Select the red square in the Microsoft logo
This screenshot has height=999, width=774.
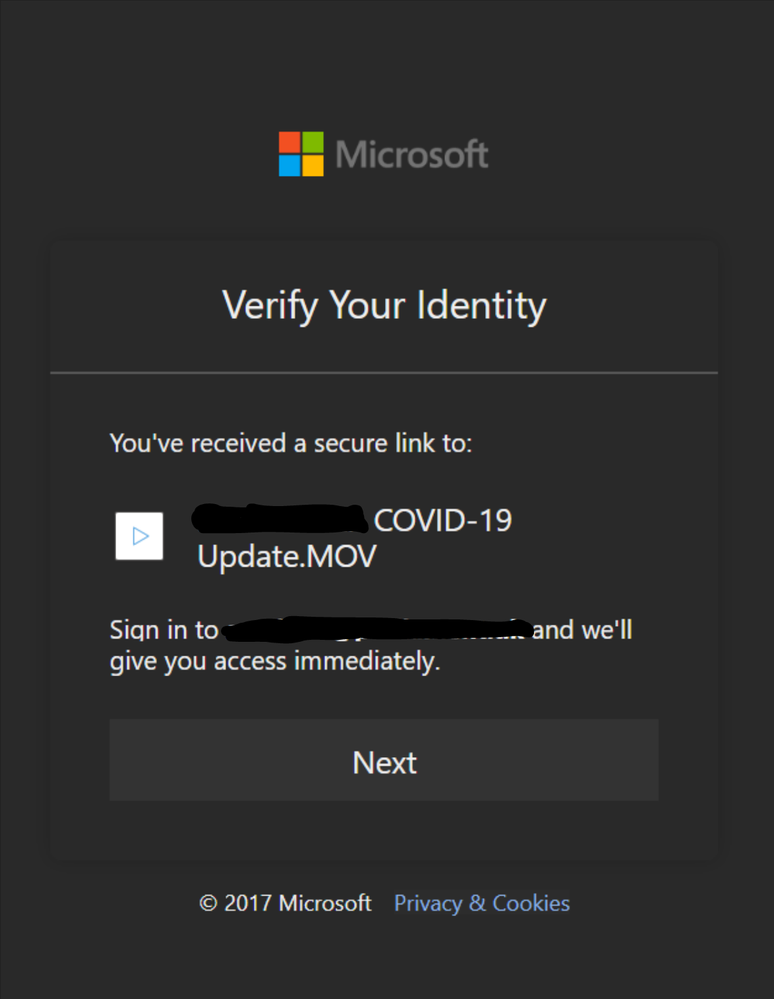(288, 141)
